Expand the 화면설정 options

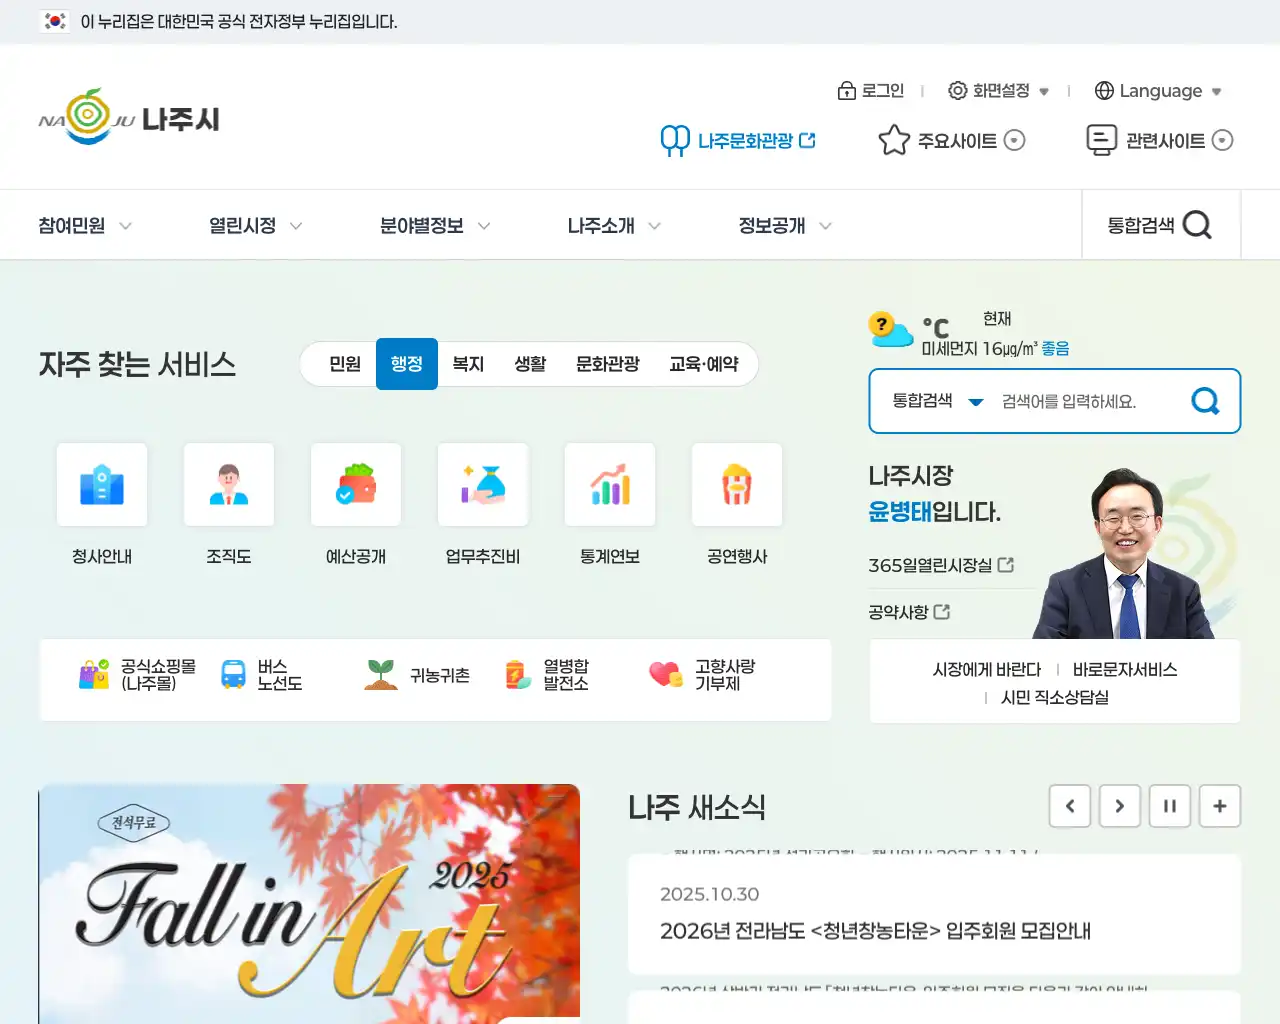(x=1000, y=90)
